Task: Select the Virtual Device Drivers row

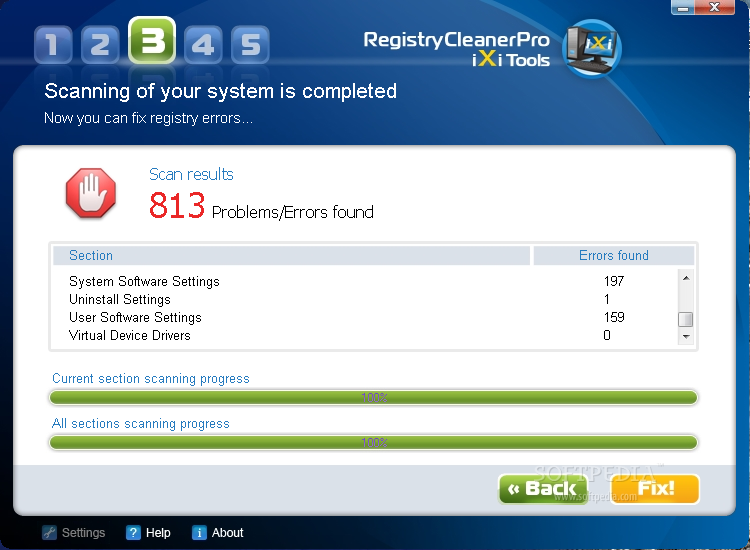Action: pos(366,335)
